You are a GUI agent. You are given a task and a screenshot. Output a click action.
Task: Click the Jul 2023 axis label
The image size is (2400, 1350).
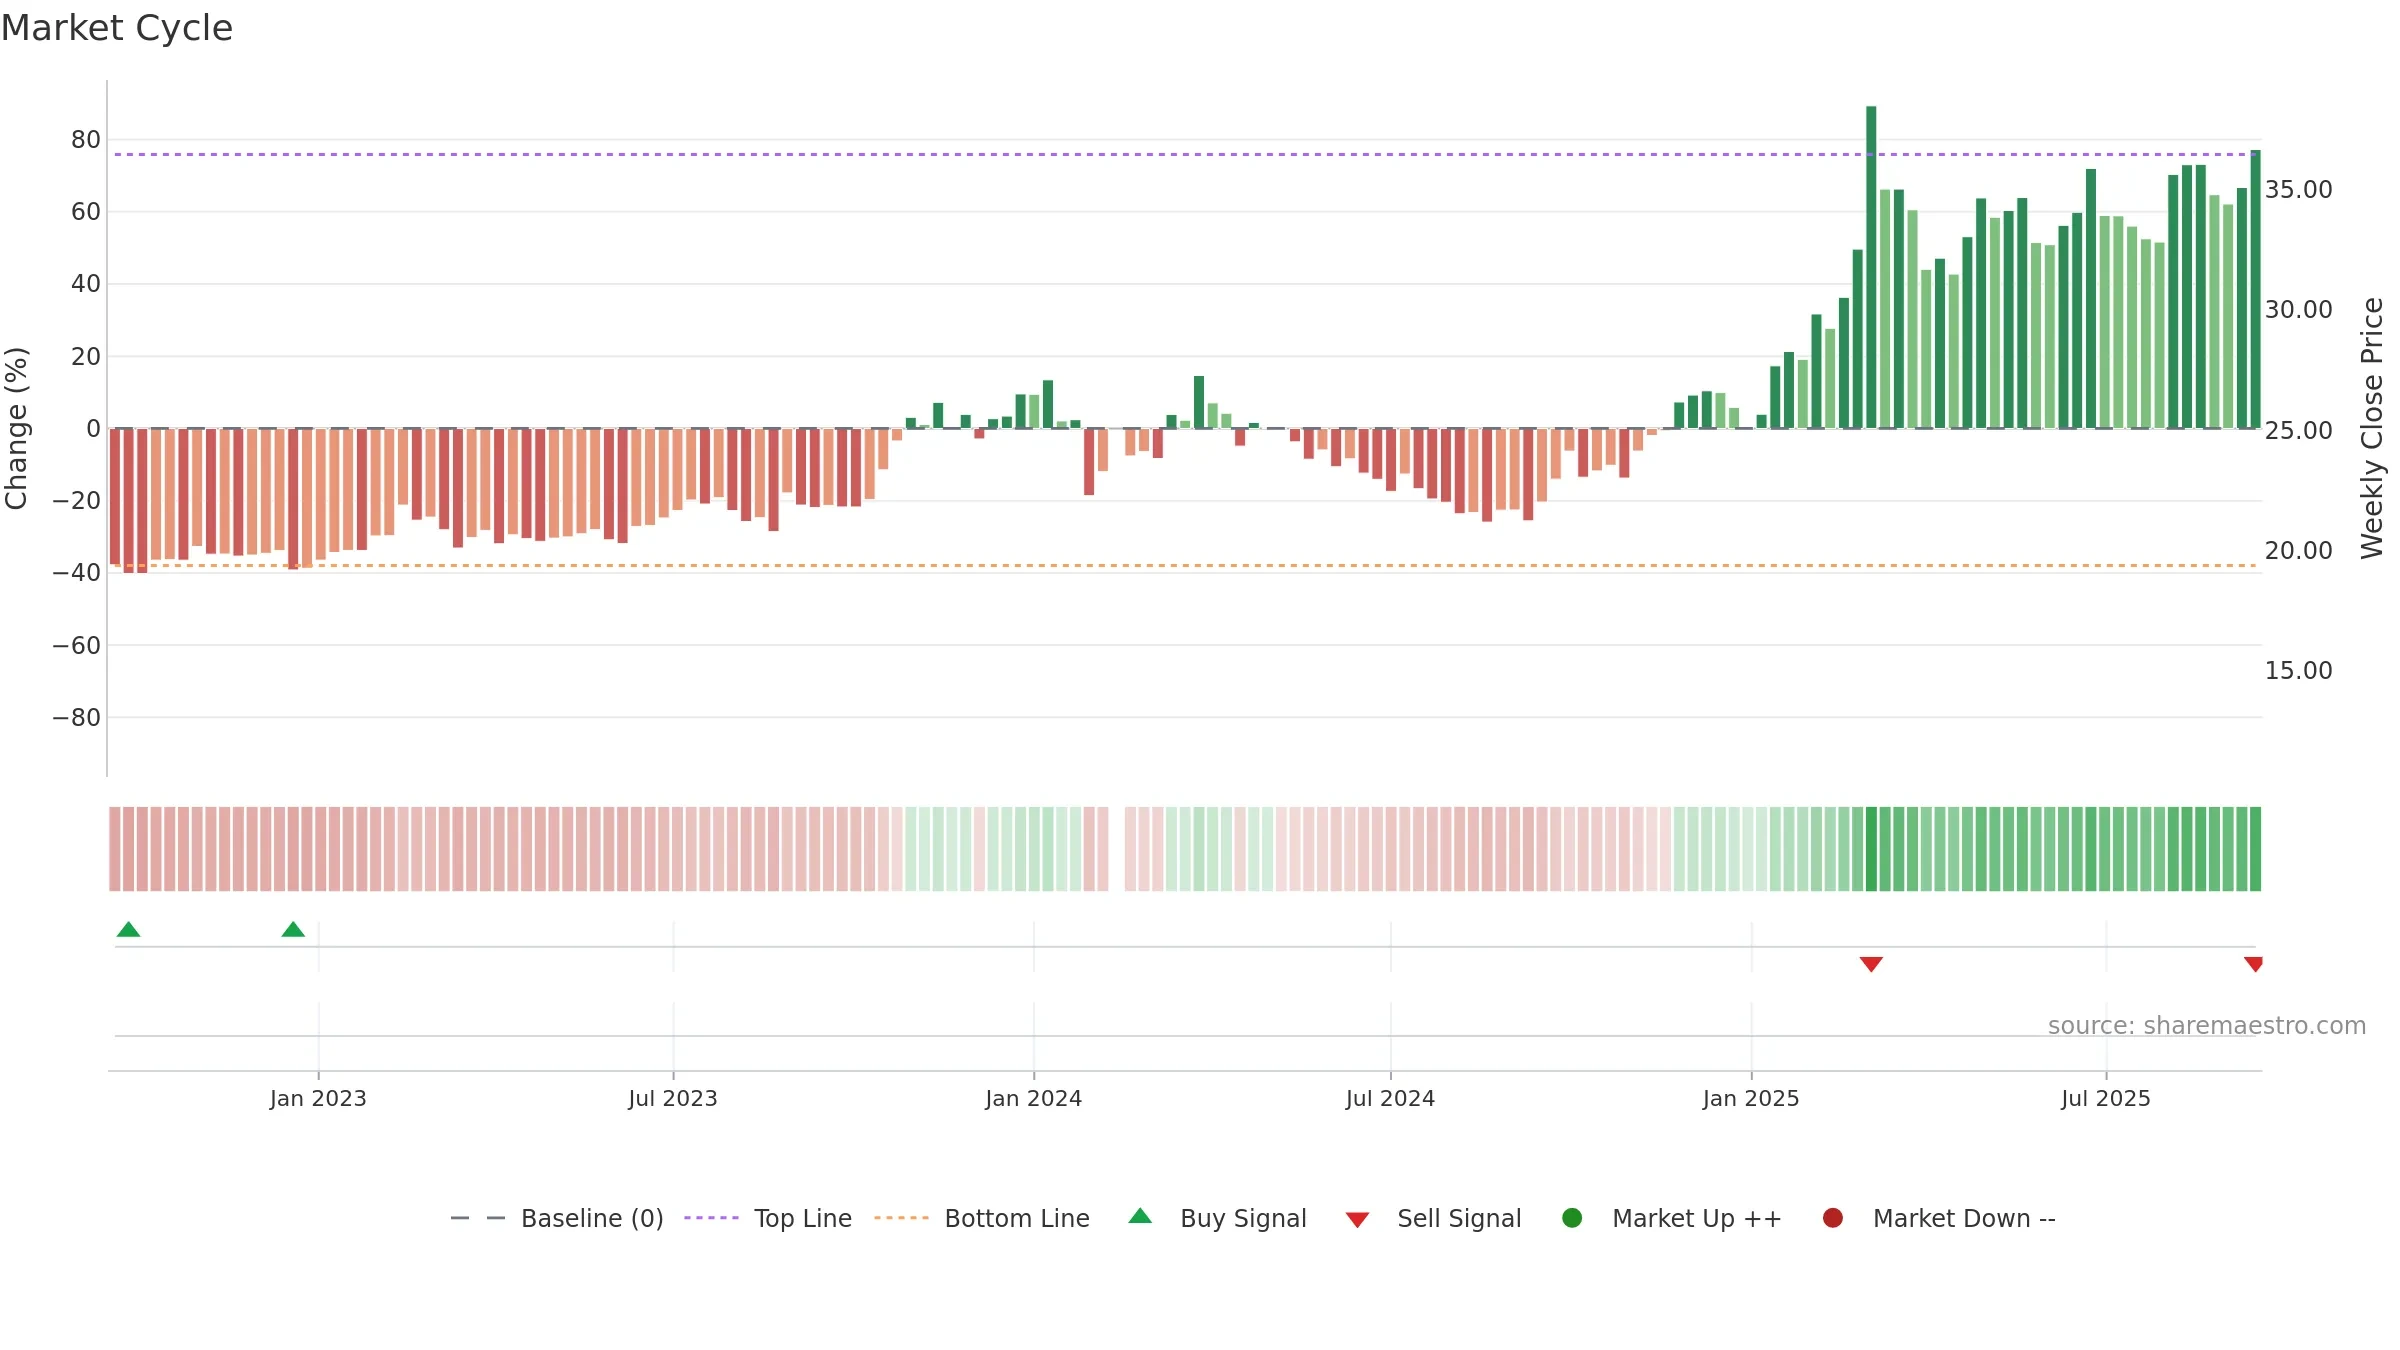pos(673,1098)
